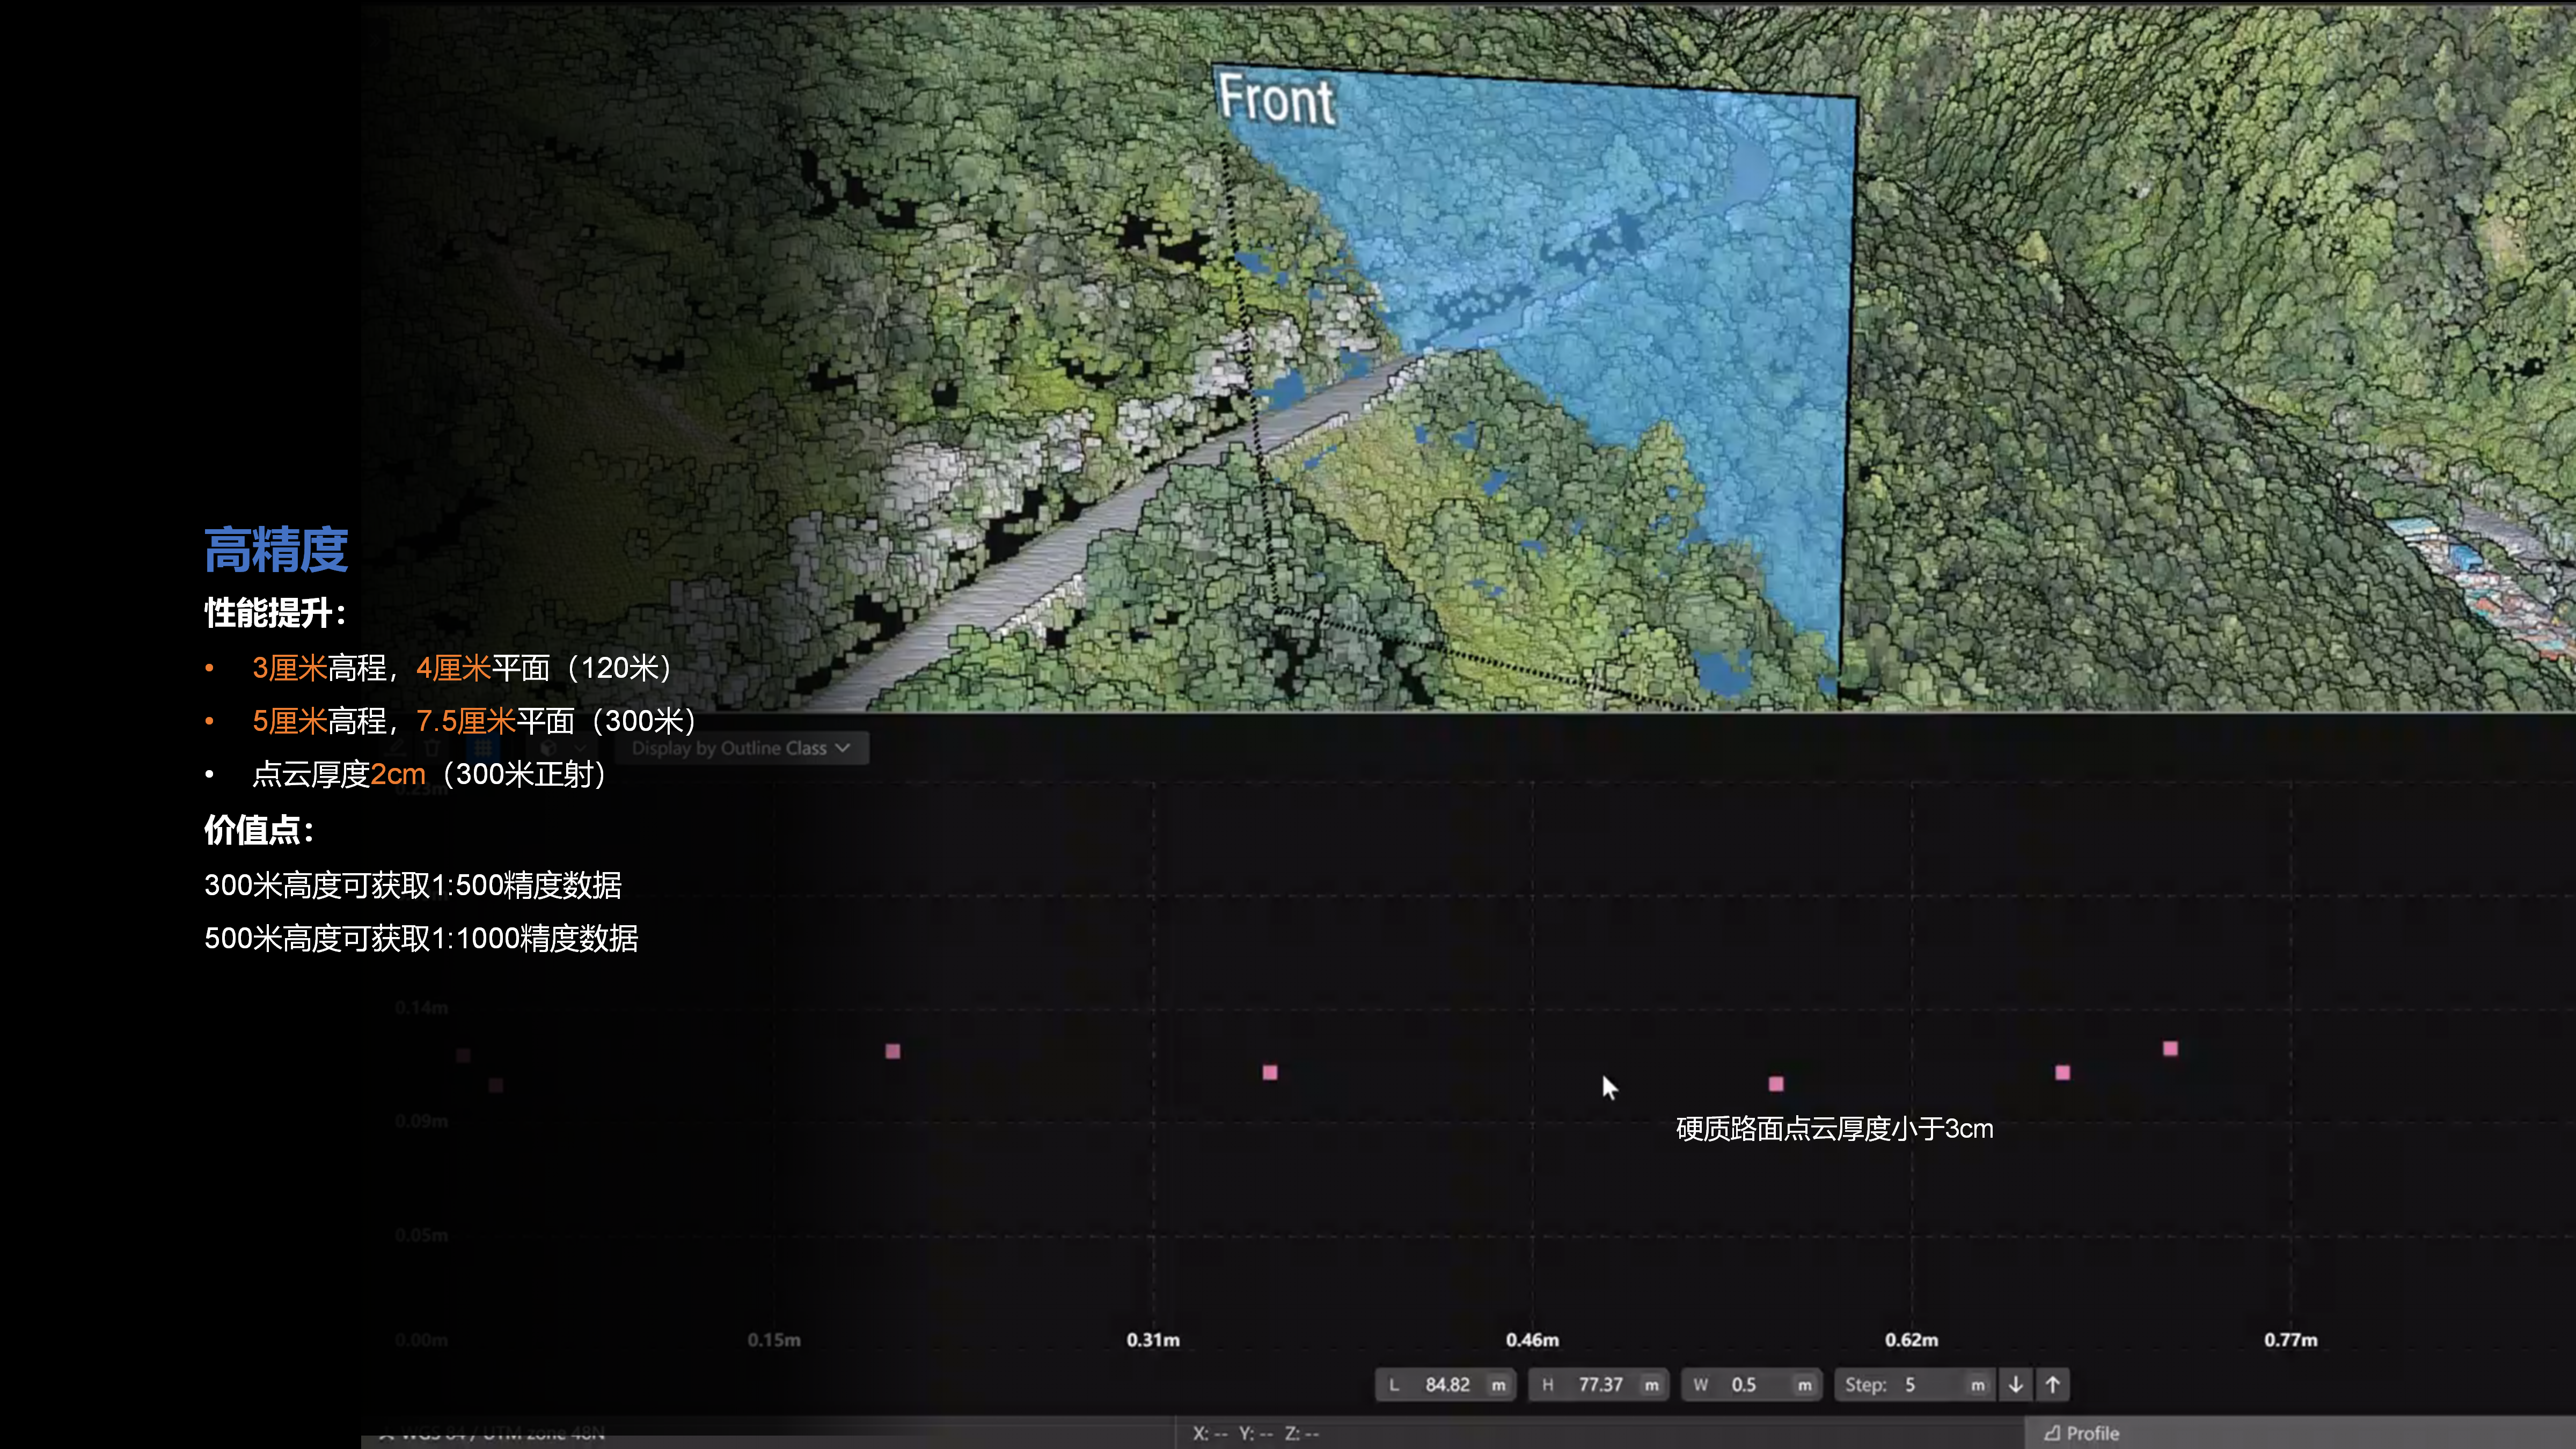Screen dimensions: 2576x1449
Task: Click the X Y Z coordinate readout
Action: tap(1256, 1434)
